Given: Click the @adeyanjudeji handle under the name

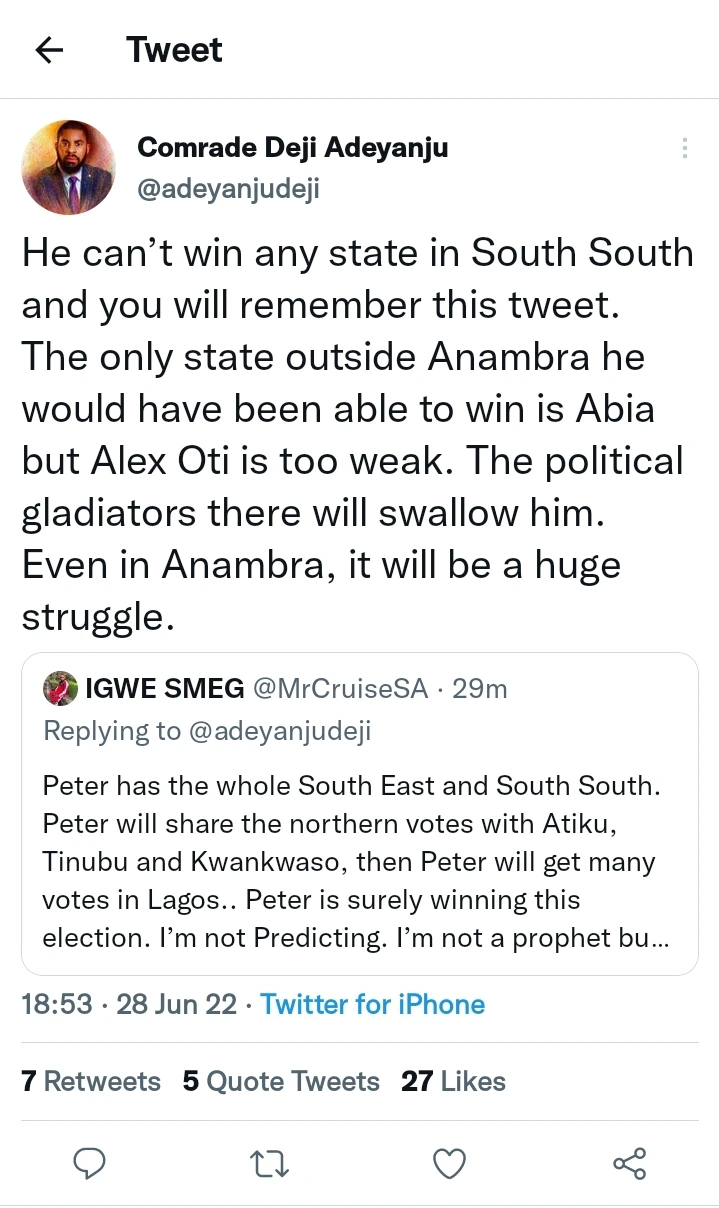Looking at the screenshot, I should click(x=228, y=189).
